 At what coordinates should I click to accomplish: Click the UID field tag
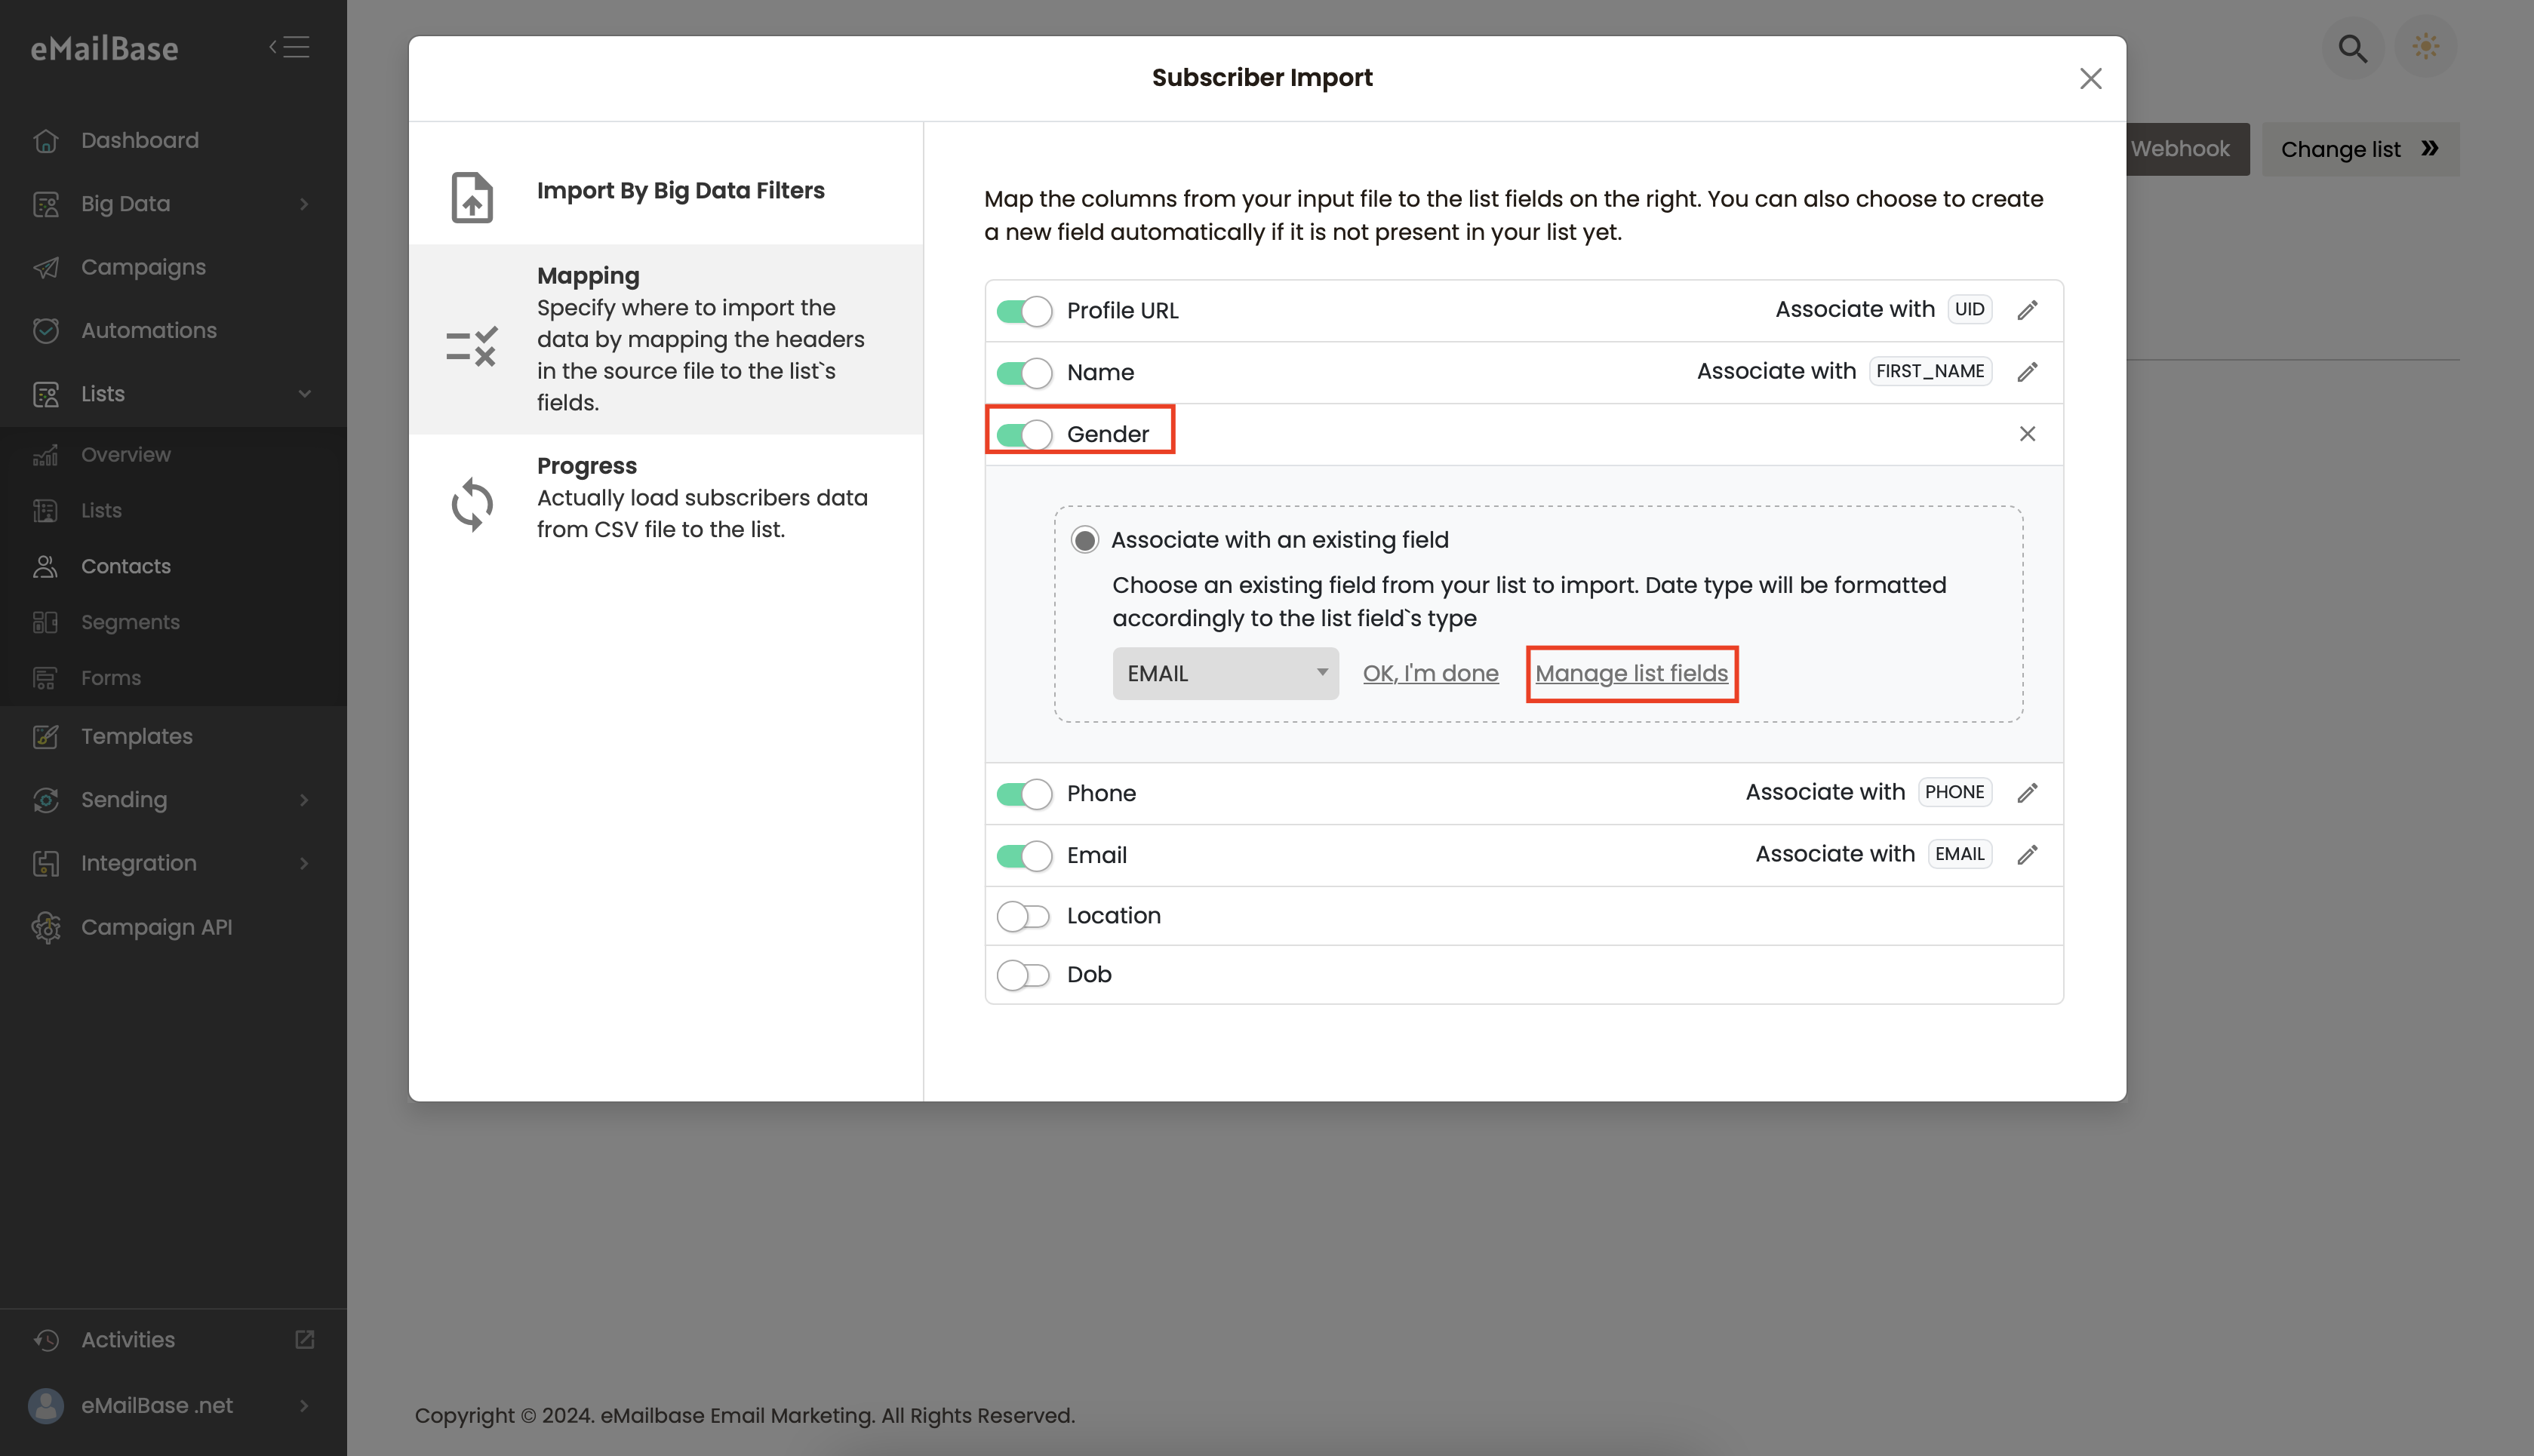coord(1970,310)
